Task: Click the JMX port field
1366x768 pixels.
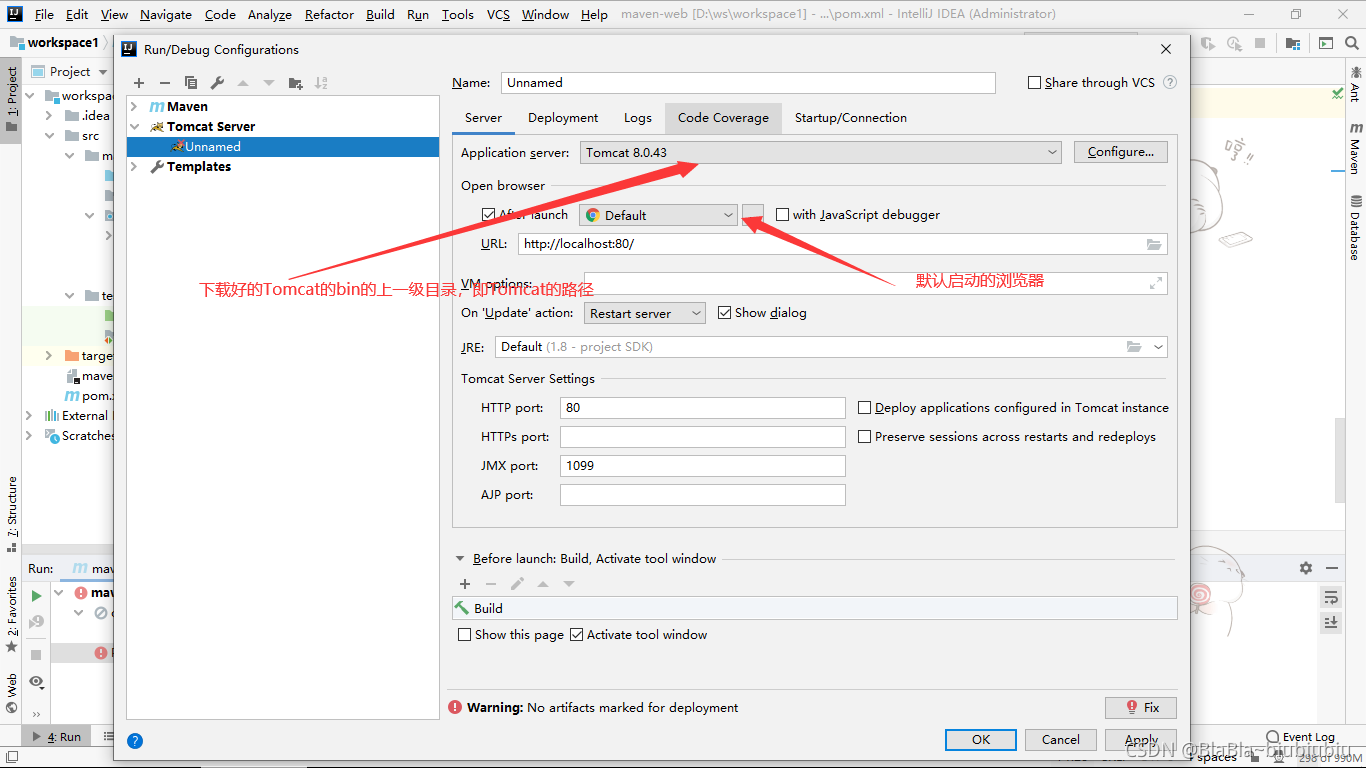Action: click(703, 466)
